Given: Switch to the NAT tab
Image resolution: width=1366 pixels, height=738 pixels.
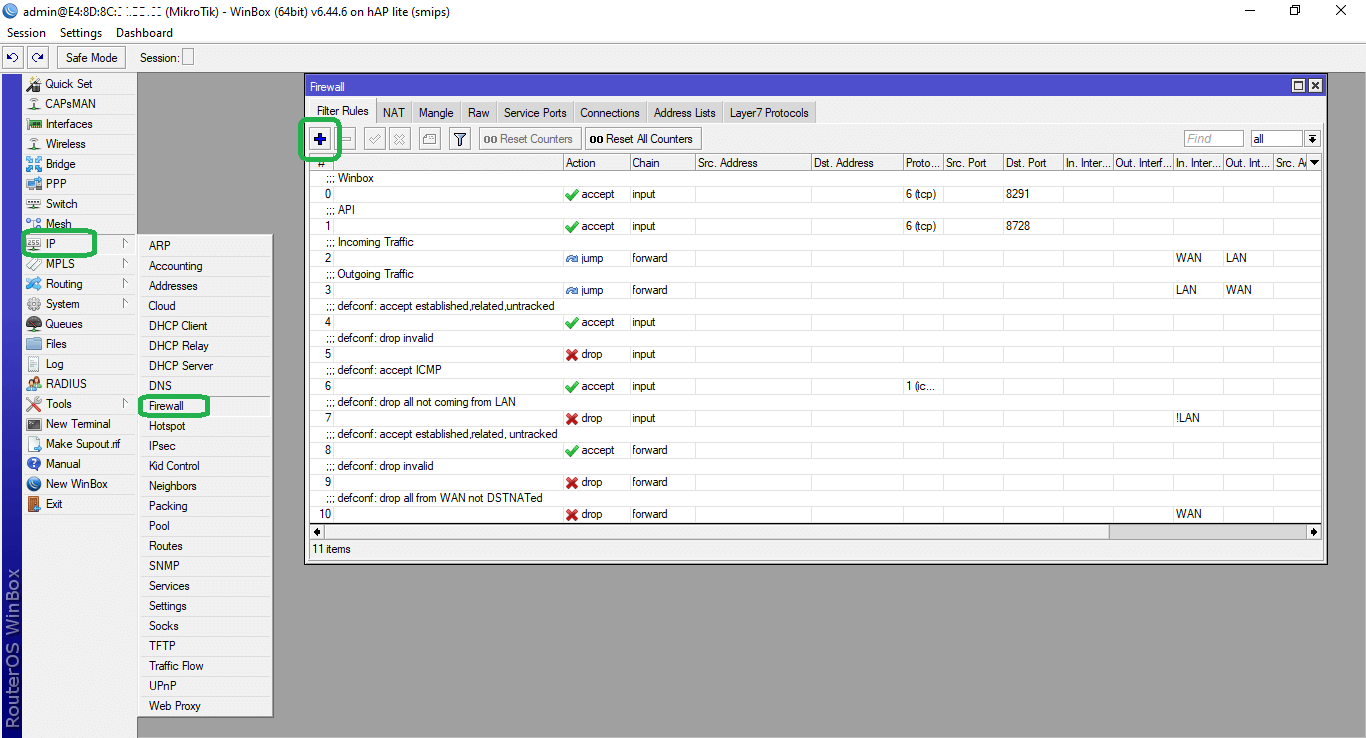Looking at the screenshot, I should pos(394,113).
